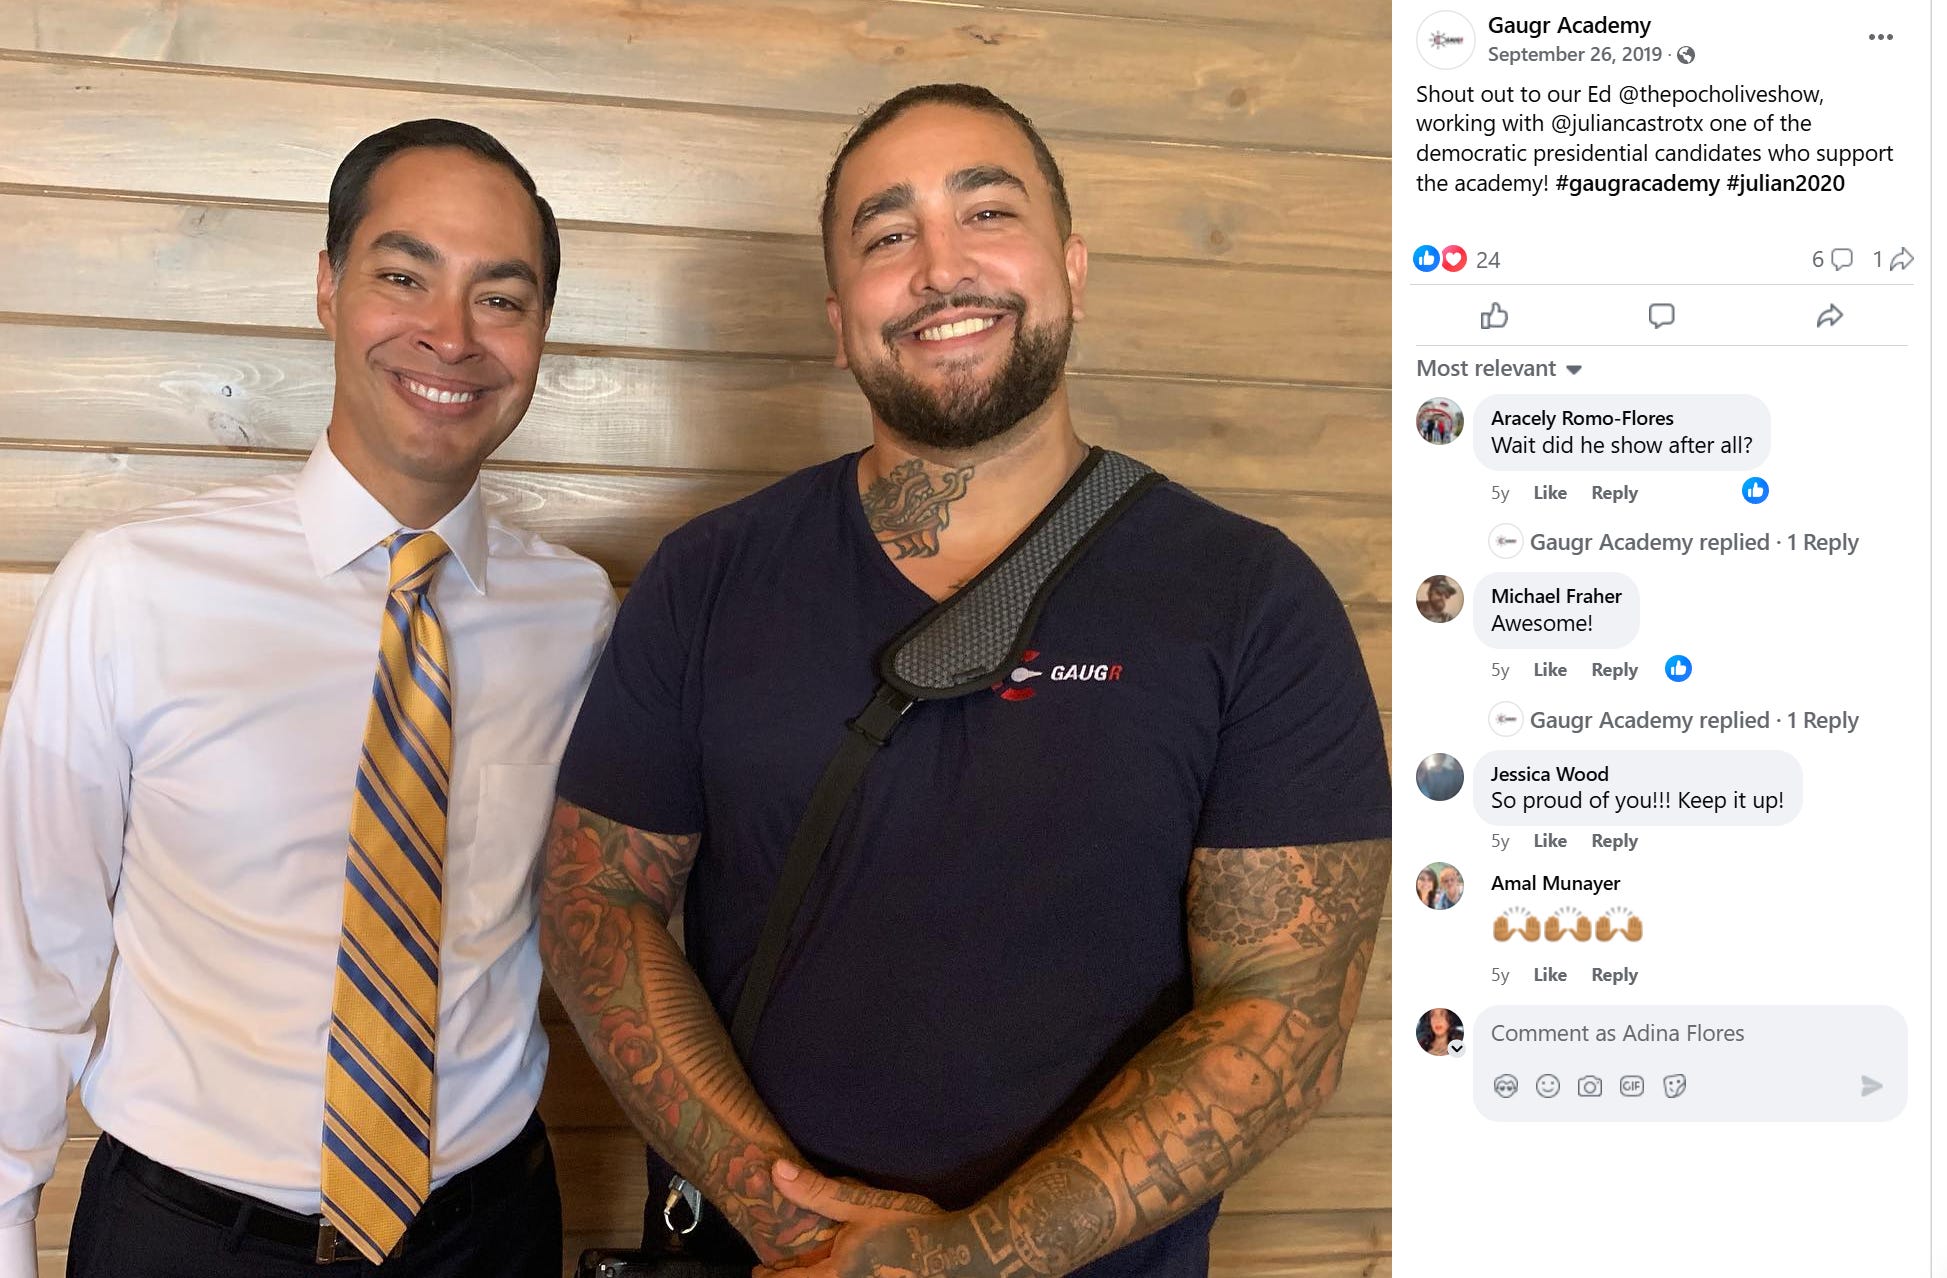View the 24 reactions count
Image resolution: width=1947 pixels, height=1278 pixels.
pos(1487,260)
